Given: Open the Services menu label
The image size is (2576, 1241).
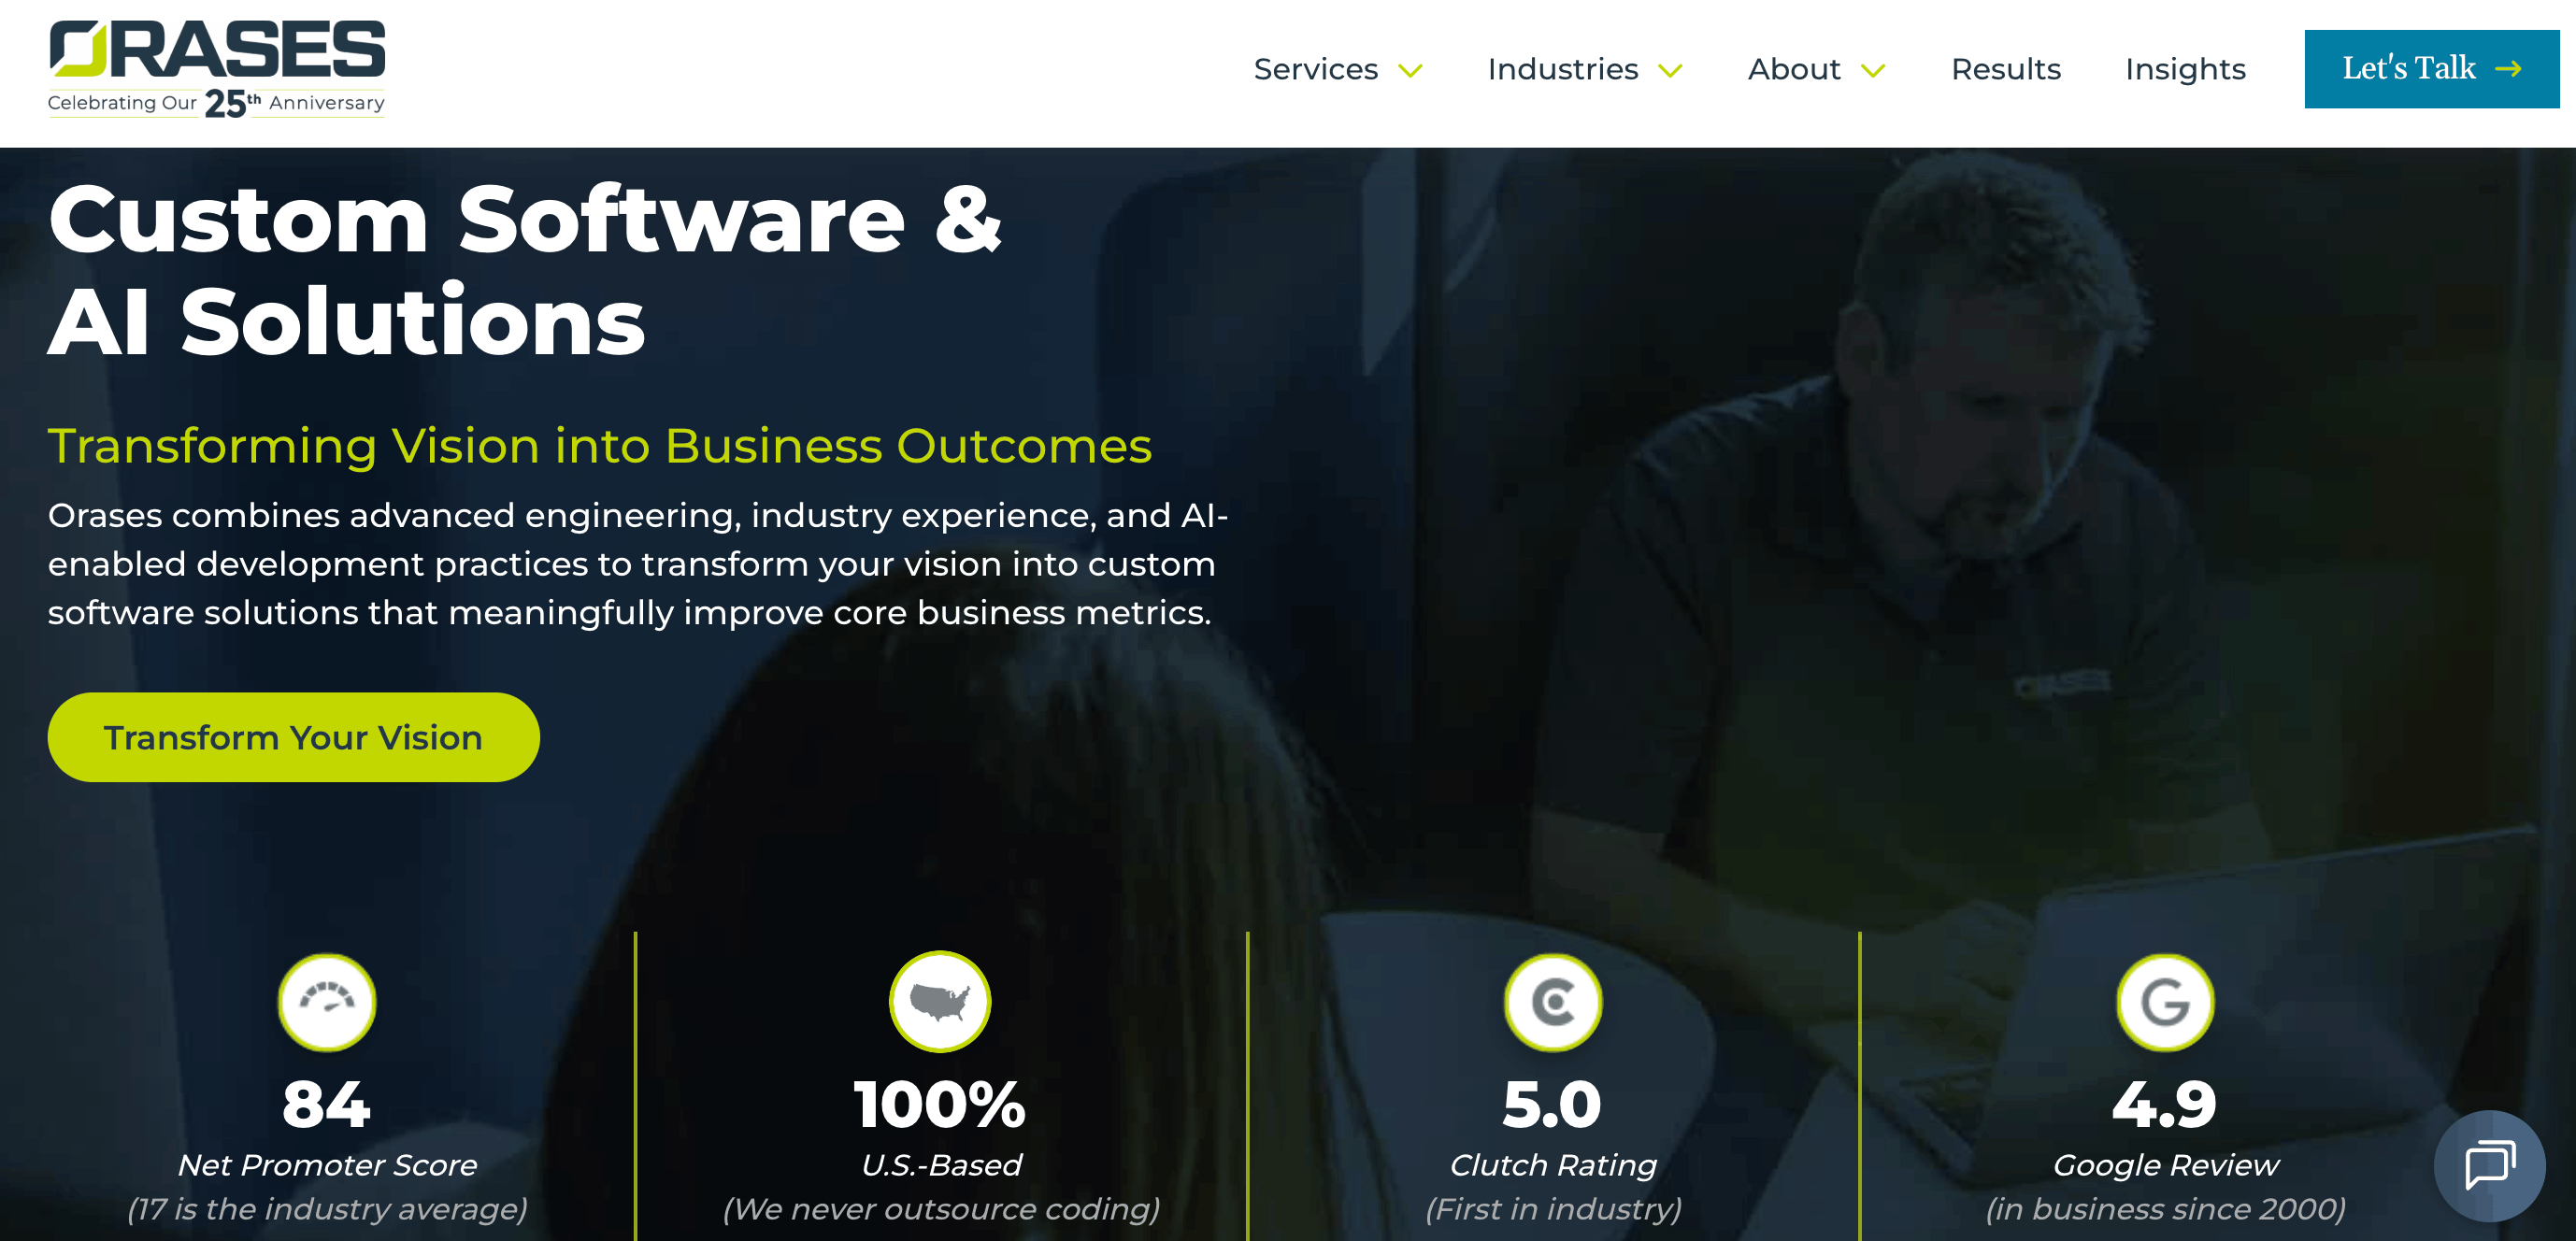Looking at the screenshot, I should pyautogui.click(x=1315, y=69).
